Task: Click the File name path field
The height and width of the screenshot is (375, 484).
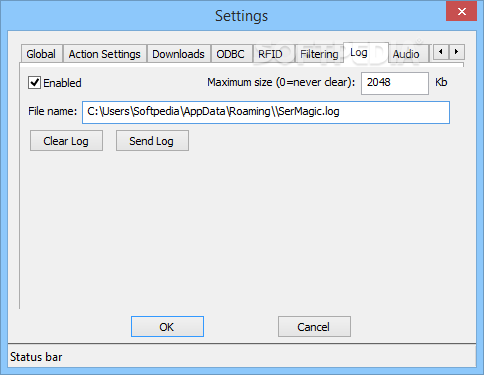Action: click(266, 112)
